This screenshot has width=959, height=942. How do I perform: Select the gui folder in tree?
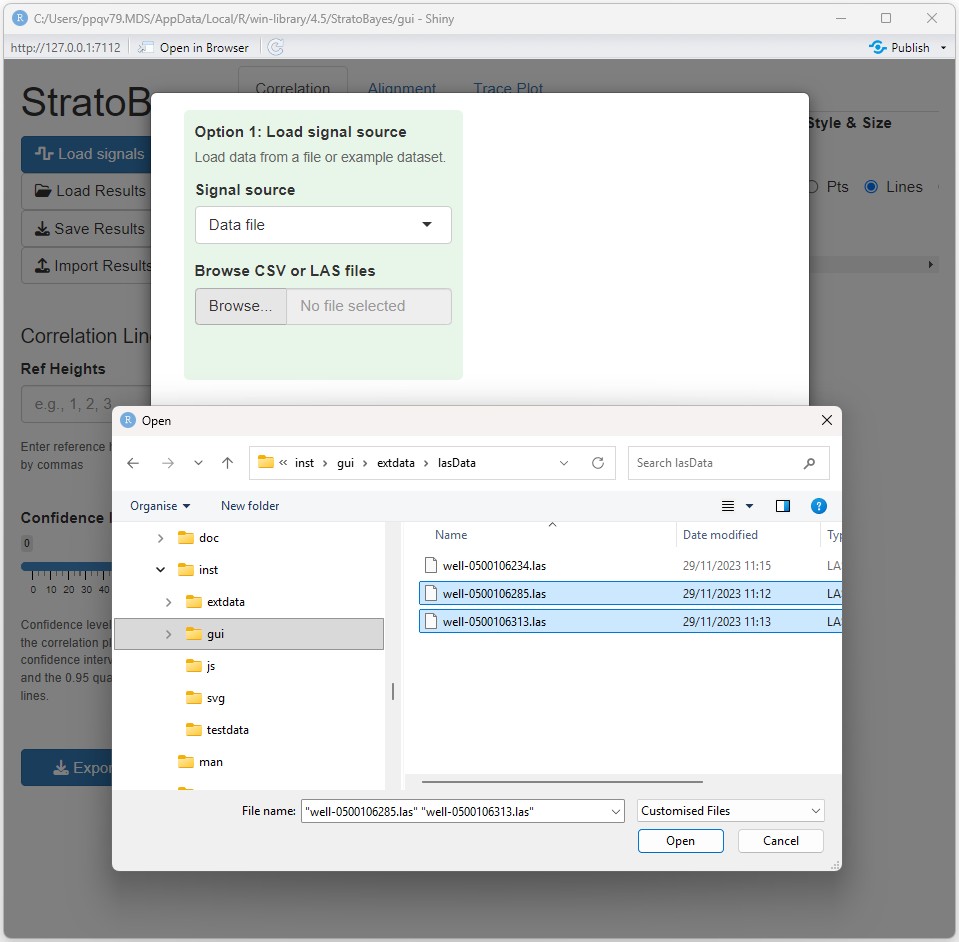(x=249, y=634)
